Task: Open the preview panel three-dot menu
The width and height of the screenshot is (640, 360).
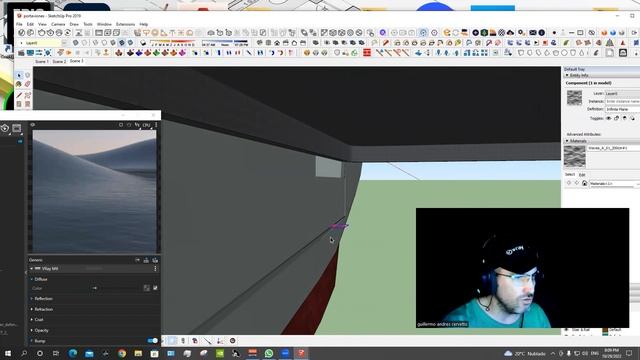Action: pyautogui.click(x=156, y=125)
